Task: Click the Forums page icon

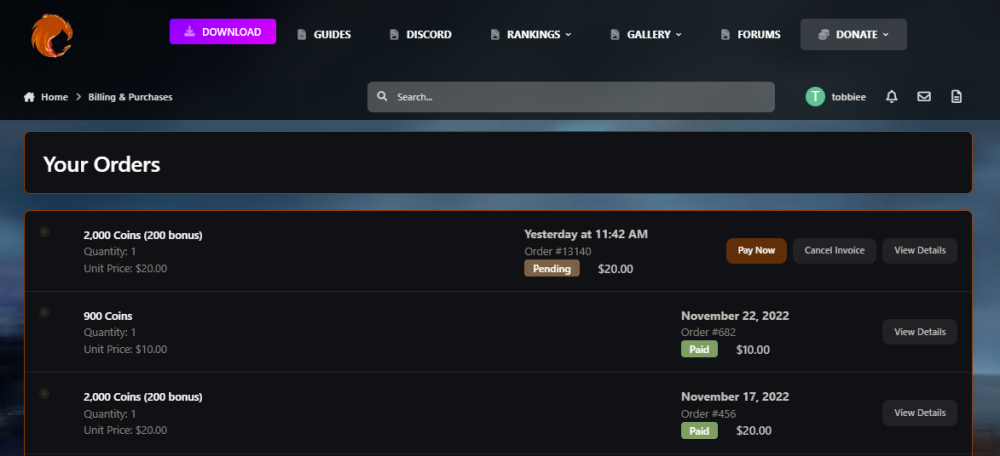Action: (x=725, y=34)
